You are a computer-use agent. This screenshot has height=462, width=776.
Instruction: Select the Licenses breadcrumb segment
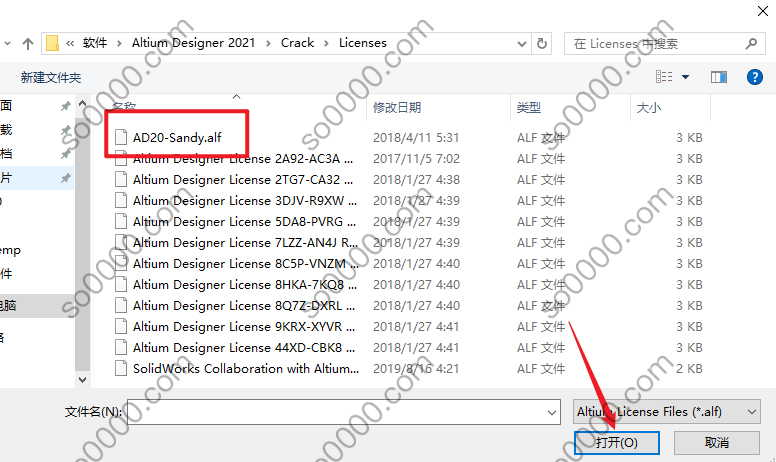pos(363,43)
